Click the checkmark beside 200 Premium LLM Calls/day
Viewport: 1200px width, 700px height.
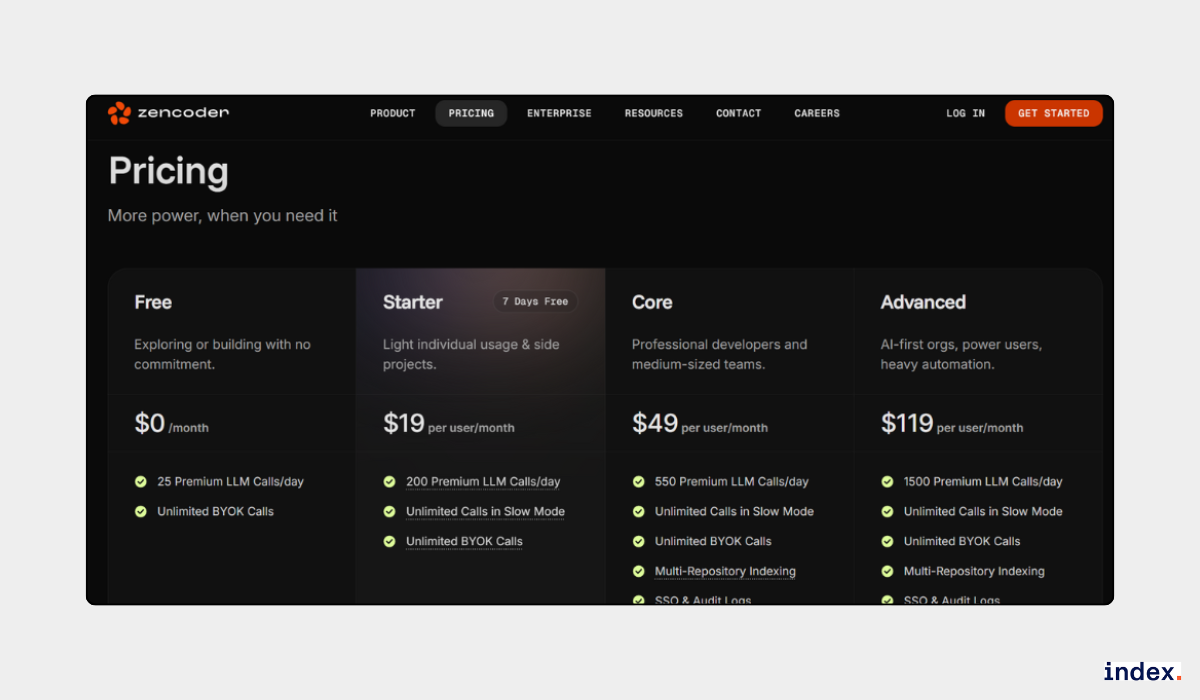click(x=389, y=481)
